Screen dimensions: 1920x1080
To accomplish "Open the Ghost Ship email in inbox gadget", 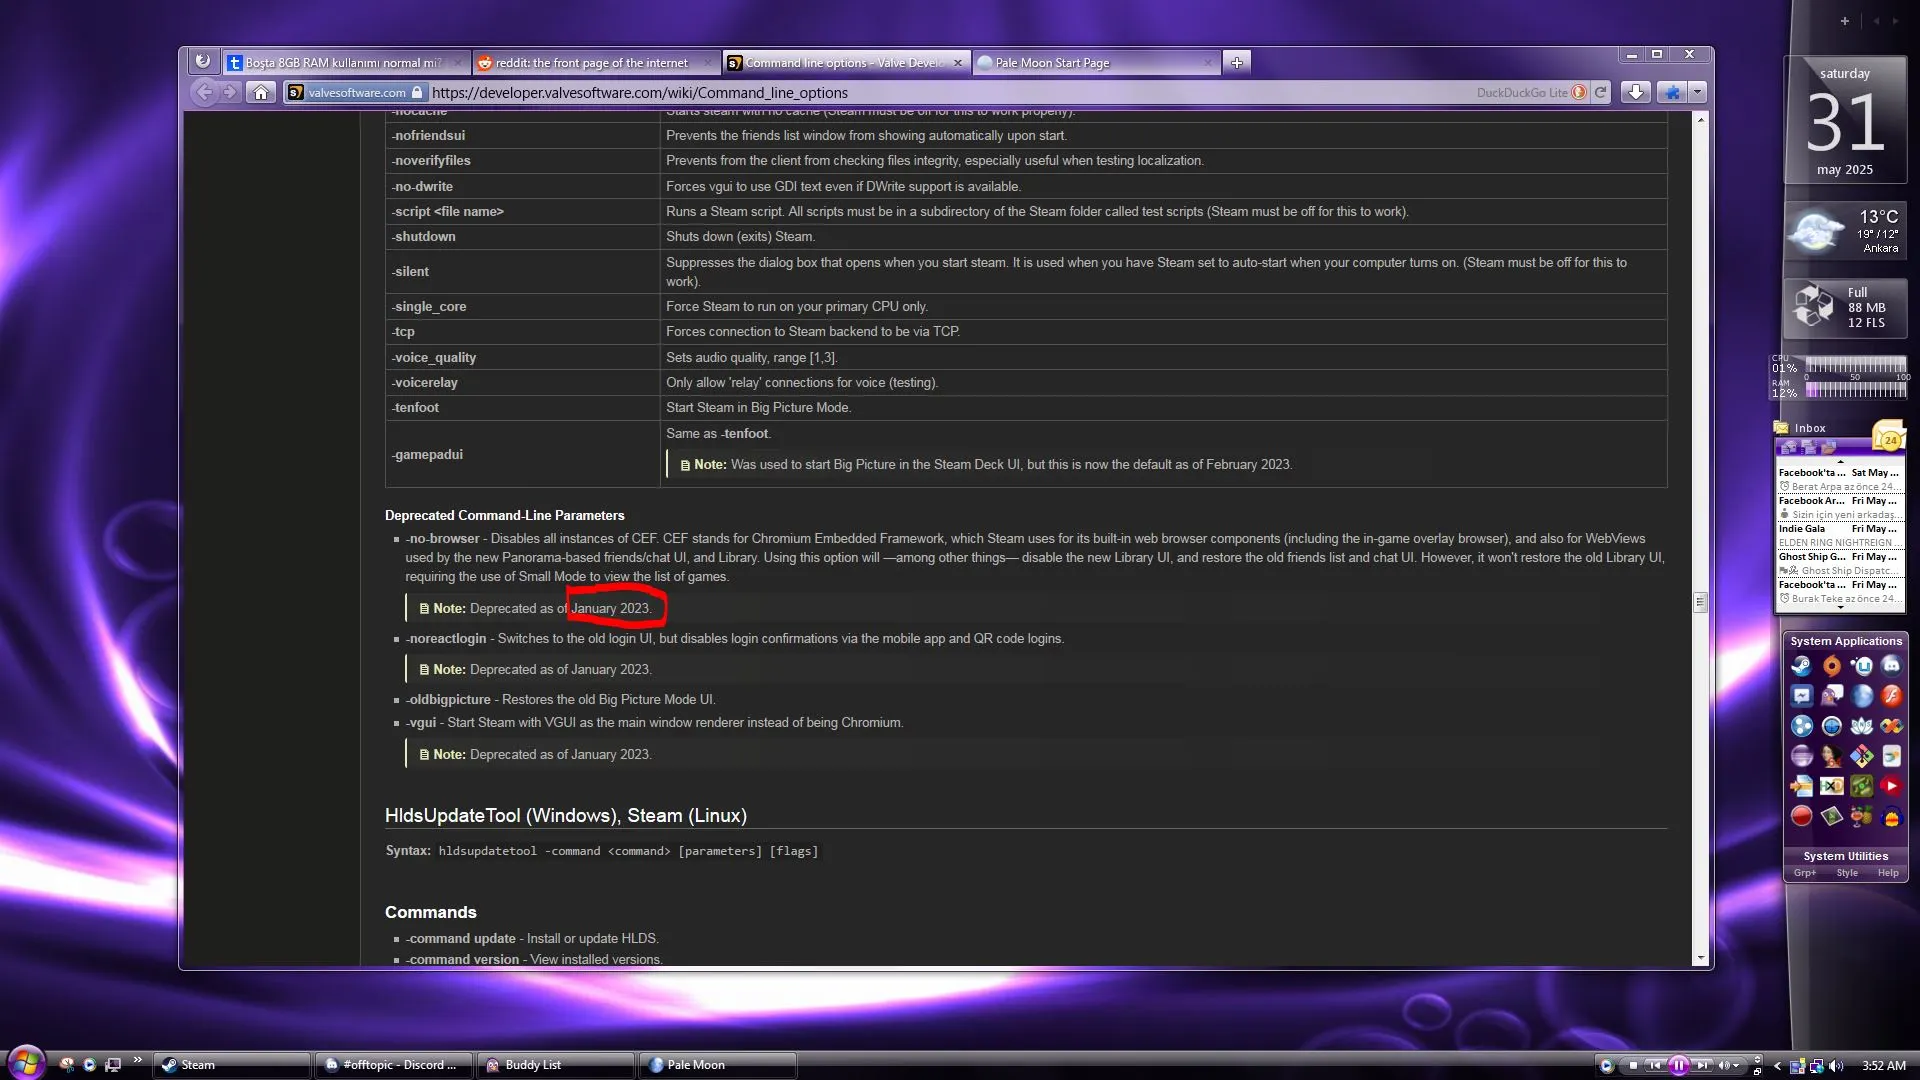I will 1839,563.
